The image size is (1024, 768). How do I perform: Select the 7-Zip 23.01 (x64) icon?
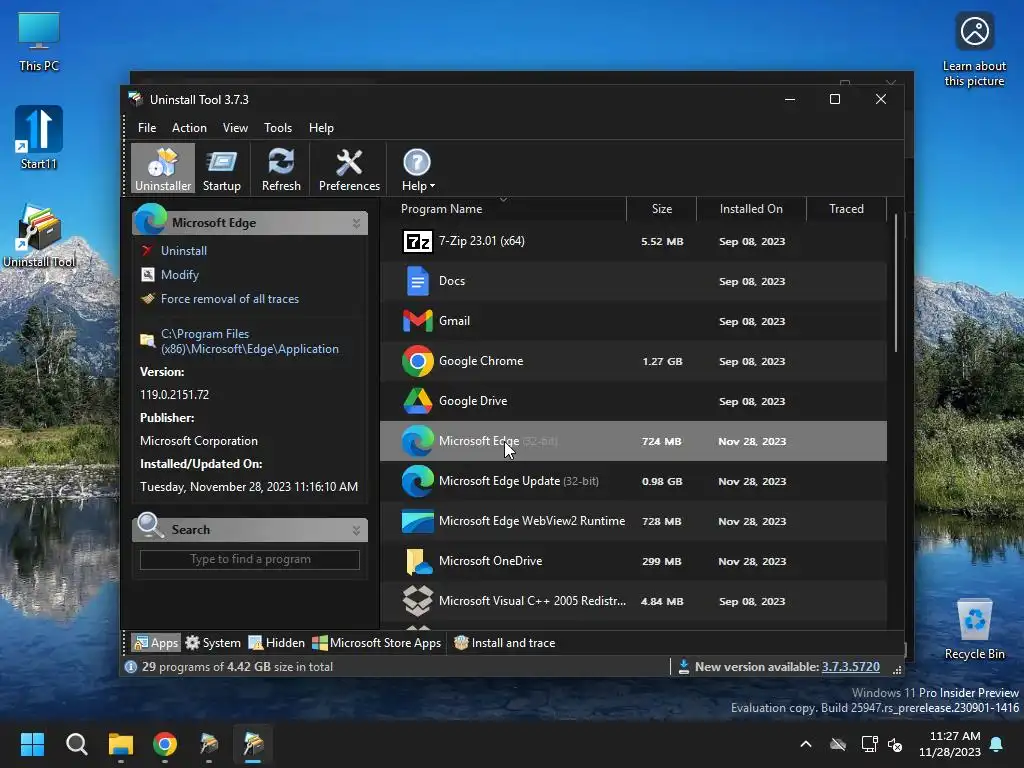tap(417, 242)
